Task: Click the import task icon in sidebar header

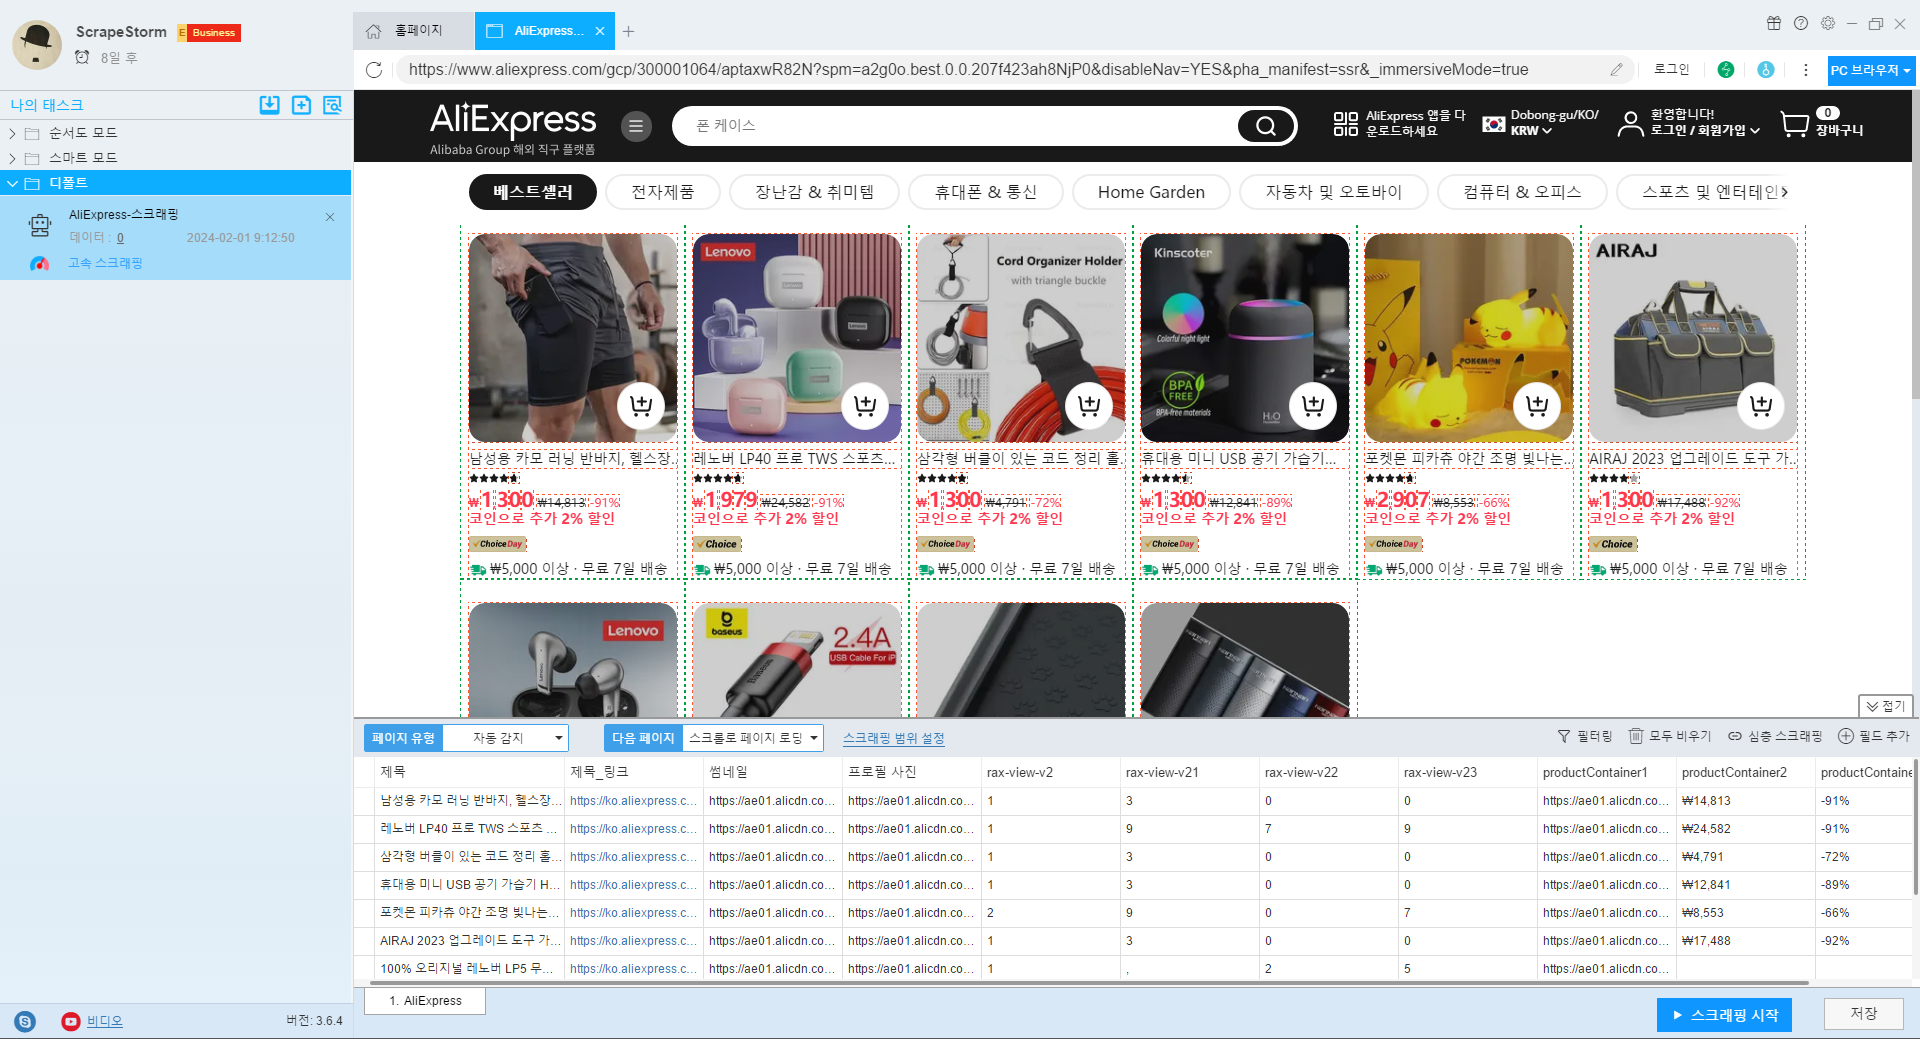Action: click(x=270, y=105)
